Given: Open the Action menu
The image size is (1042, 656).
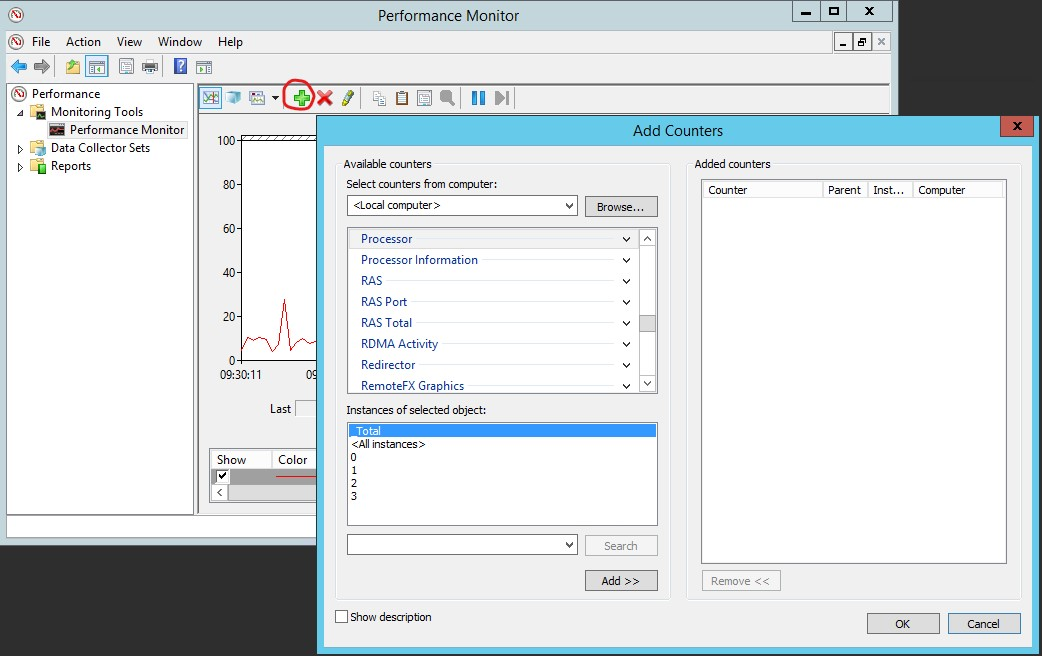Looking at the screenshot, I should (x=83, y=42).
